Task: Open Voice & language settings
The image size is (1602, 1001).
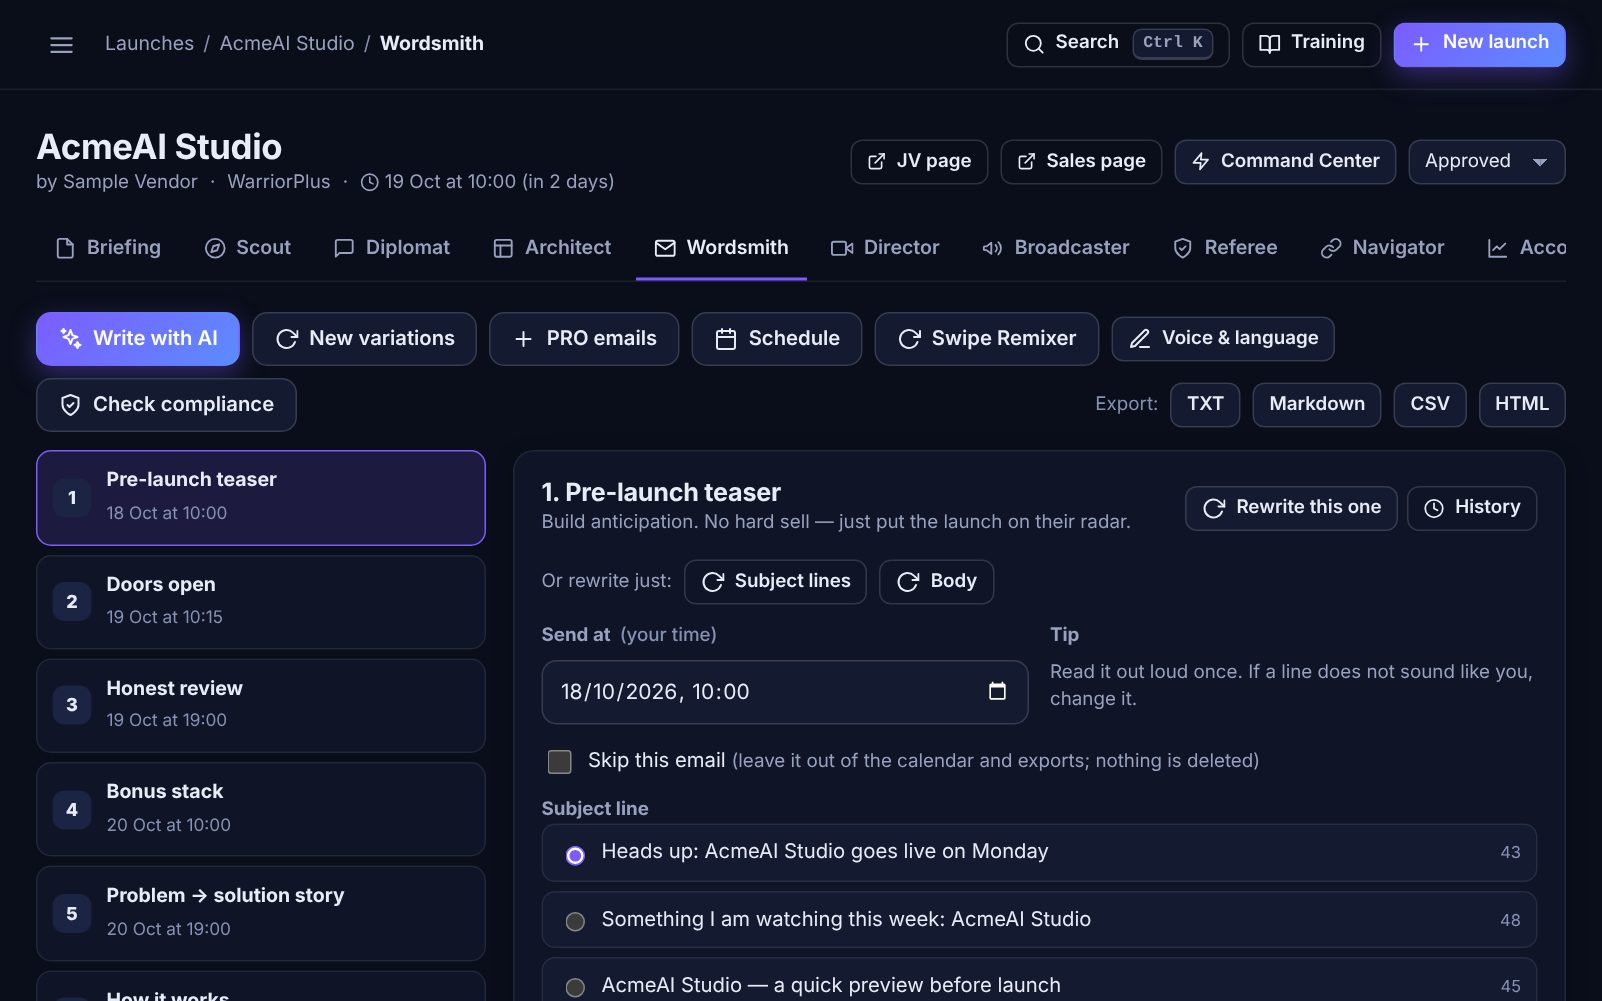Action: coord(1223,339)
